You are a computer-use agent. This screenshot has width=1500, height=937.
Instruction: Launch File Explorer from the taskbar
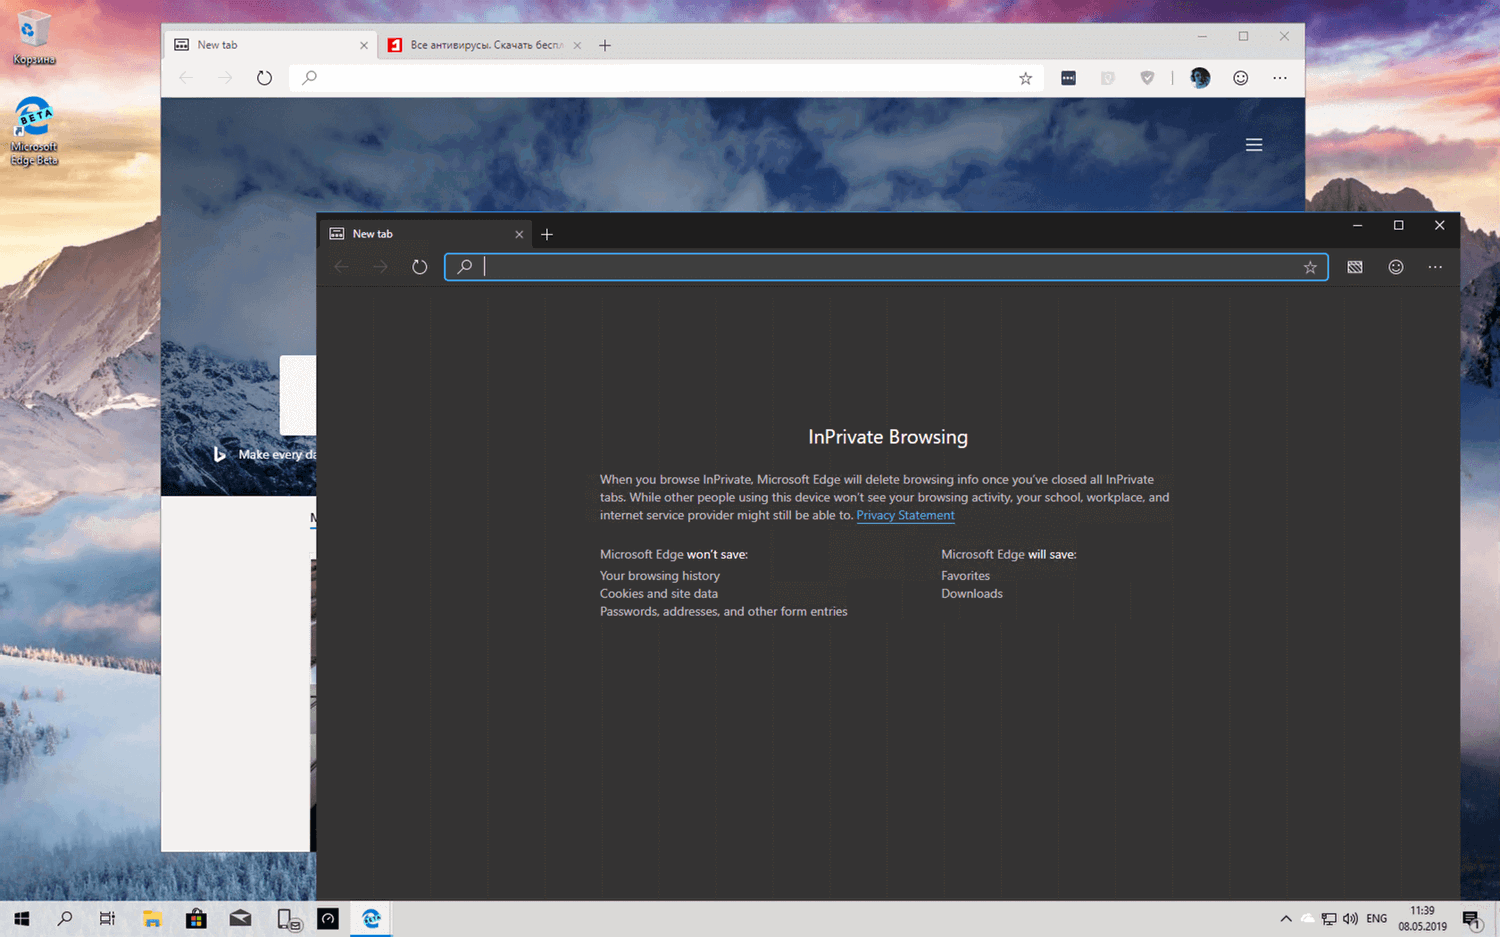click(x=152, y=919)
